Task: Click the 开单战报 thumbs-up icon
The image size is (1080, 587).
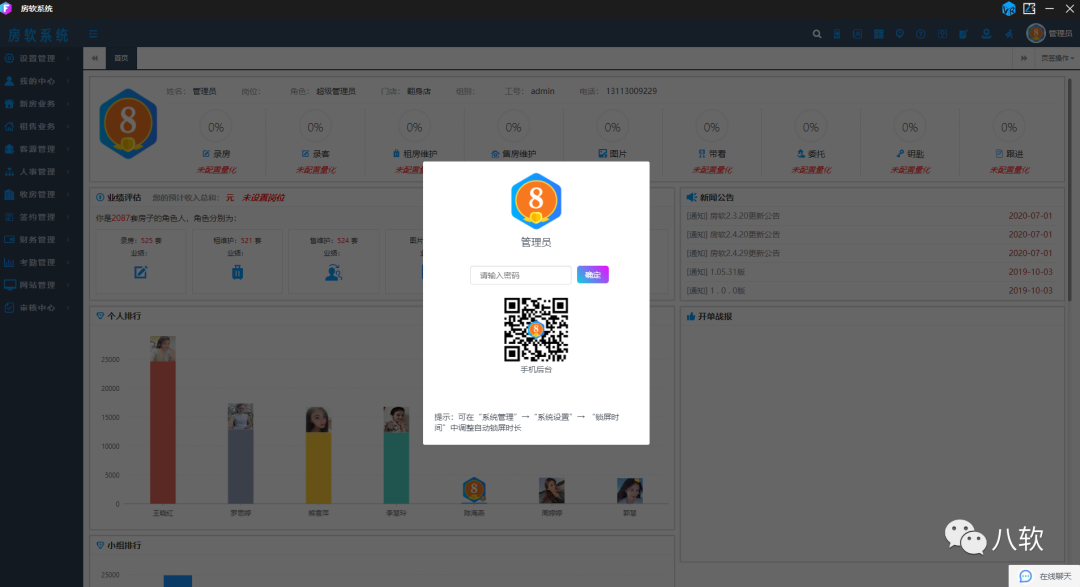Action: 691,316
